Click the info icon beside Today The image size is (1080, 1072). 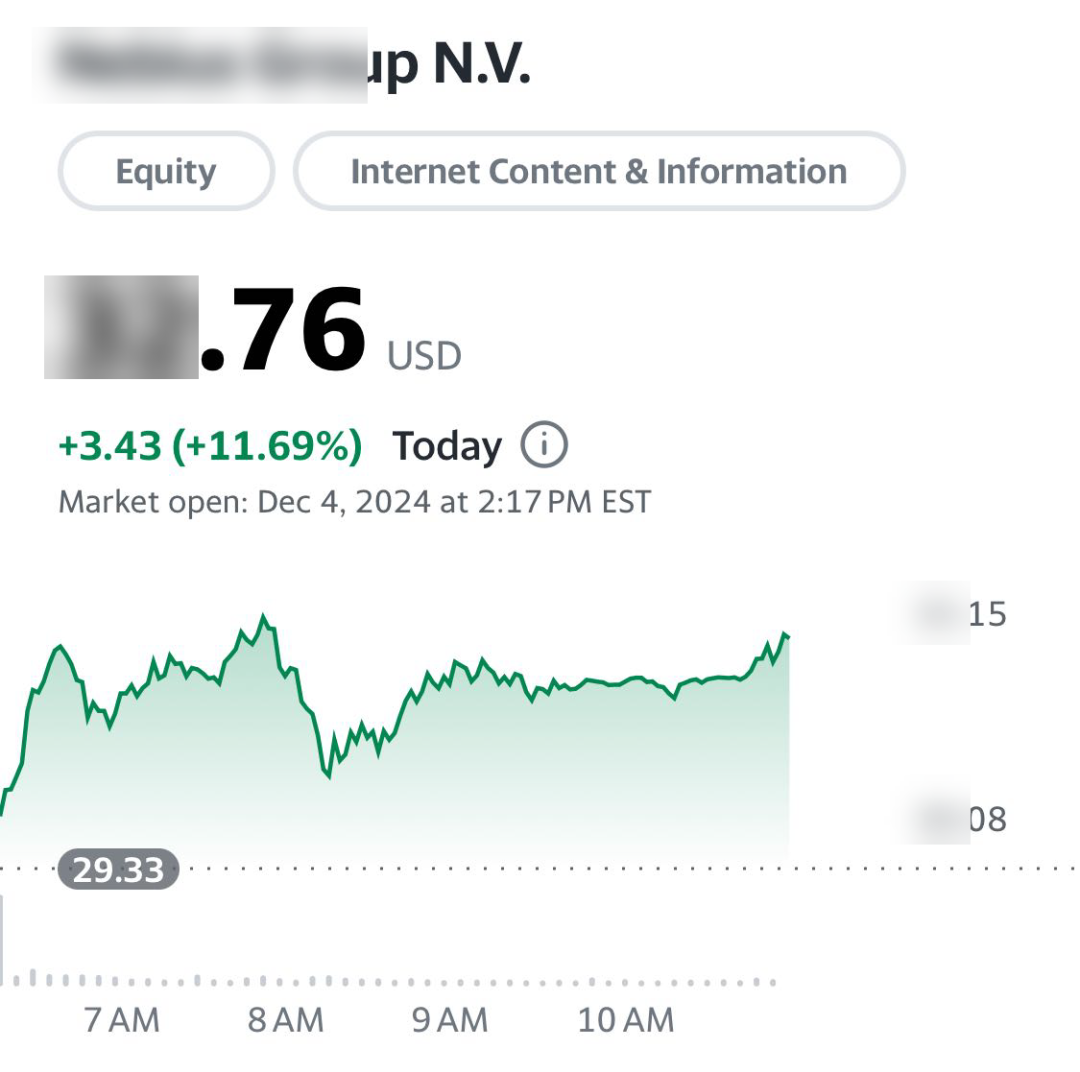tap(544, 445)
